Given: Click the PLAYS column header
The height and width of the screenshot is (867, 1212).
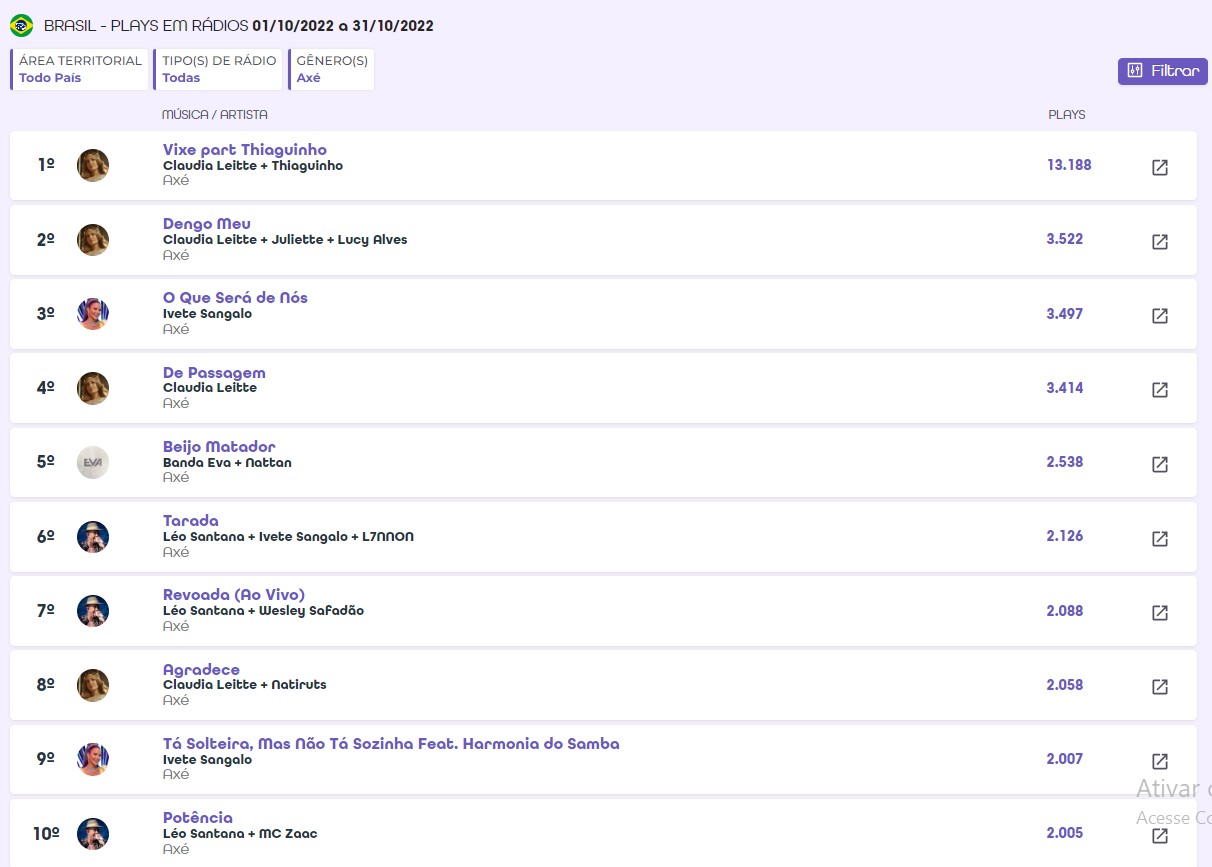Looking at the screenshot, I should click(x=1067, y=115).
